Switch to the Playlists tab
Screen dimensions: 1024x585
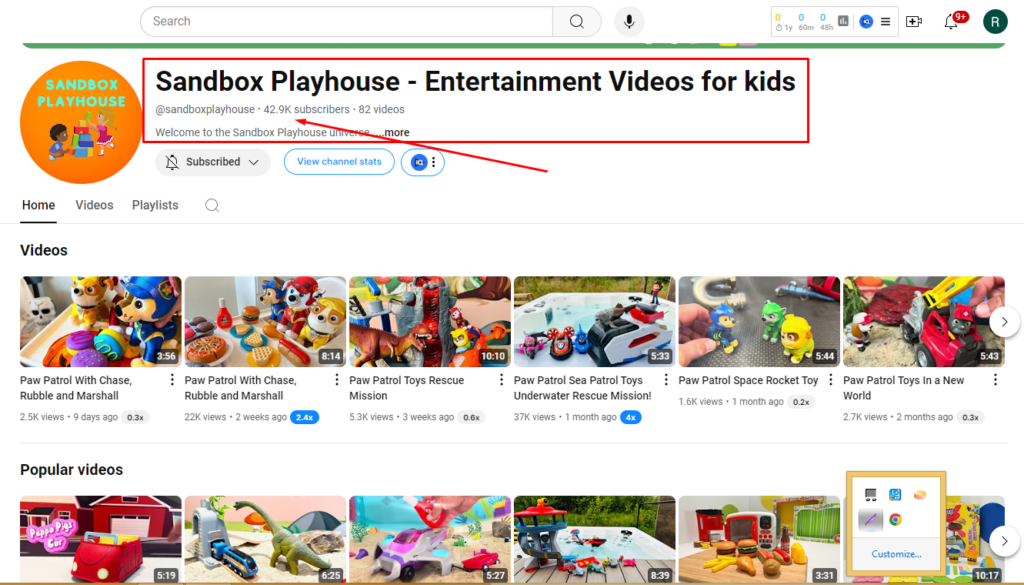(x=155, y=205)
